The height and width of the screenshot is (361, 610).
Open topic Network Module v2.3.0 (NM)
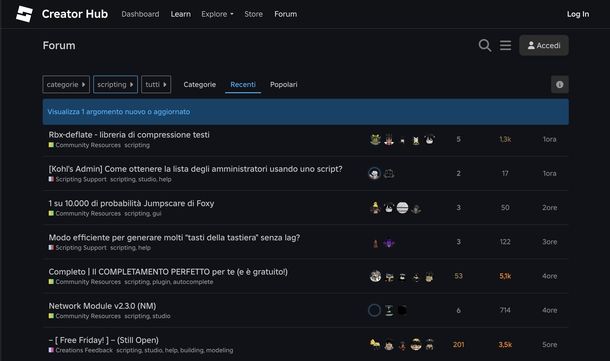102,306
